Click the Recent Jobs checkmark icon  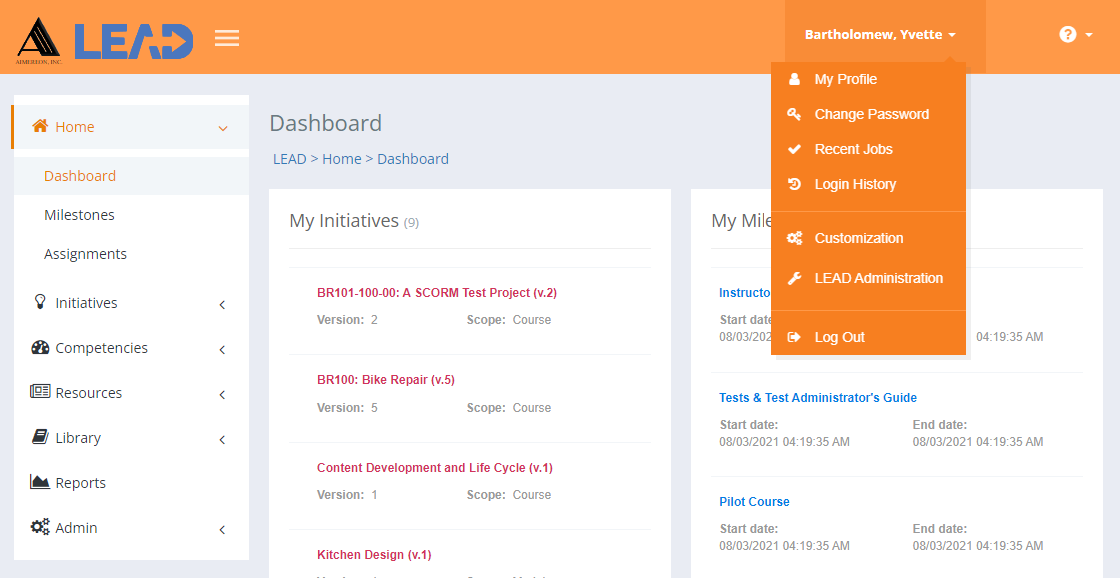click(794, 149)
